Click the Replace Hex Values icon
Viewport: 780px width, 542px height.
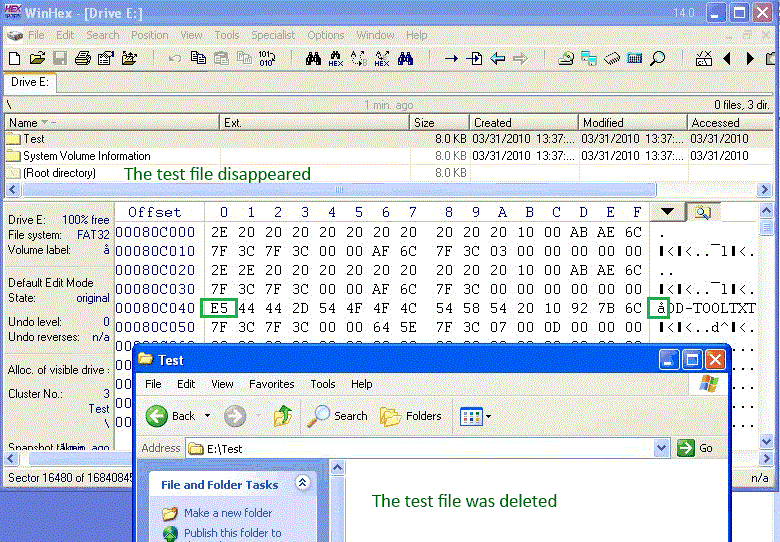[x=382, y=59]
